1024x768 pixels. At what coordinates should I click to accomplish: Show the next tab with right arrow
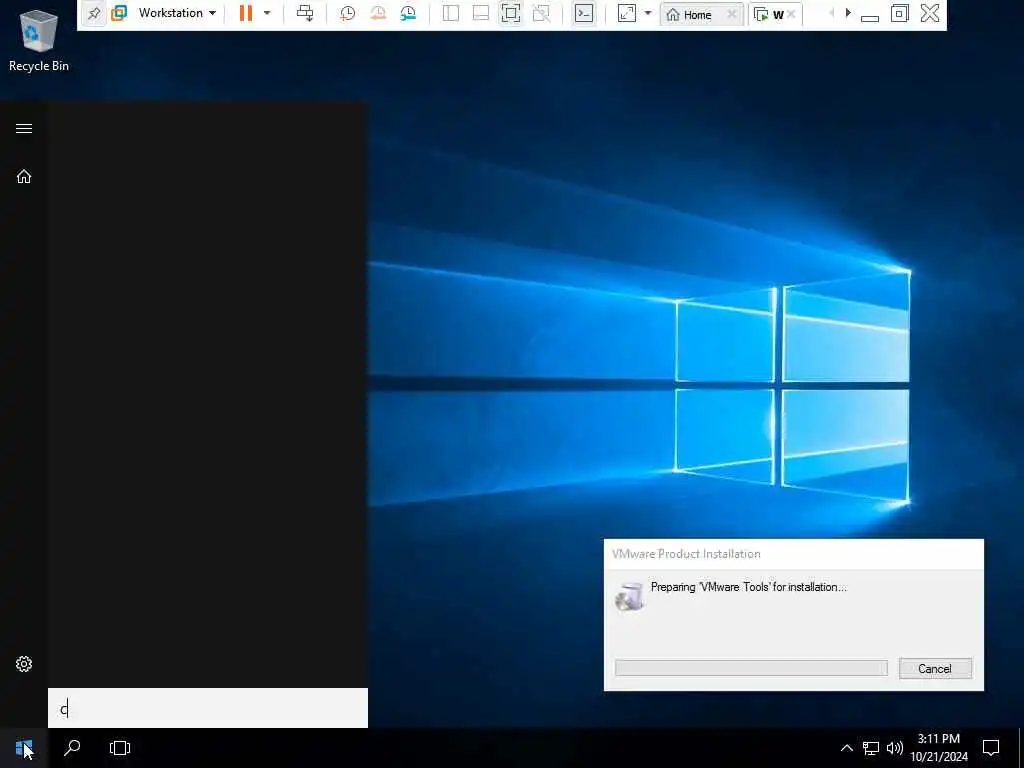pyautogui.click(x=848, y=13)
